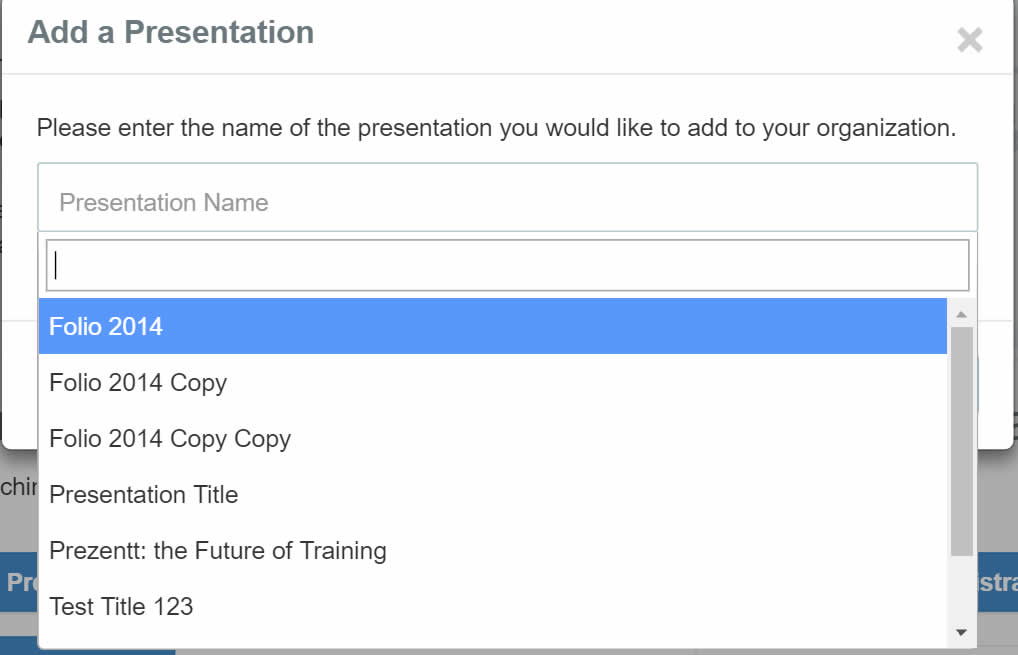Choose Folio 2014 Copy from list

pyautogui.click(x=493, y=382)
